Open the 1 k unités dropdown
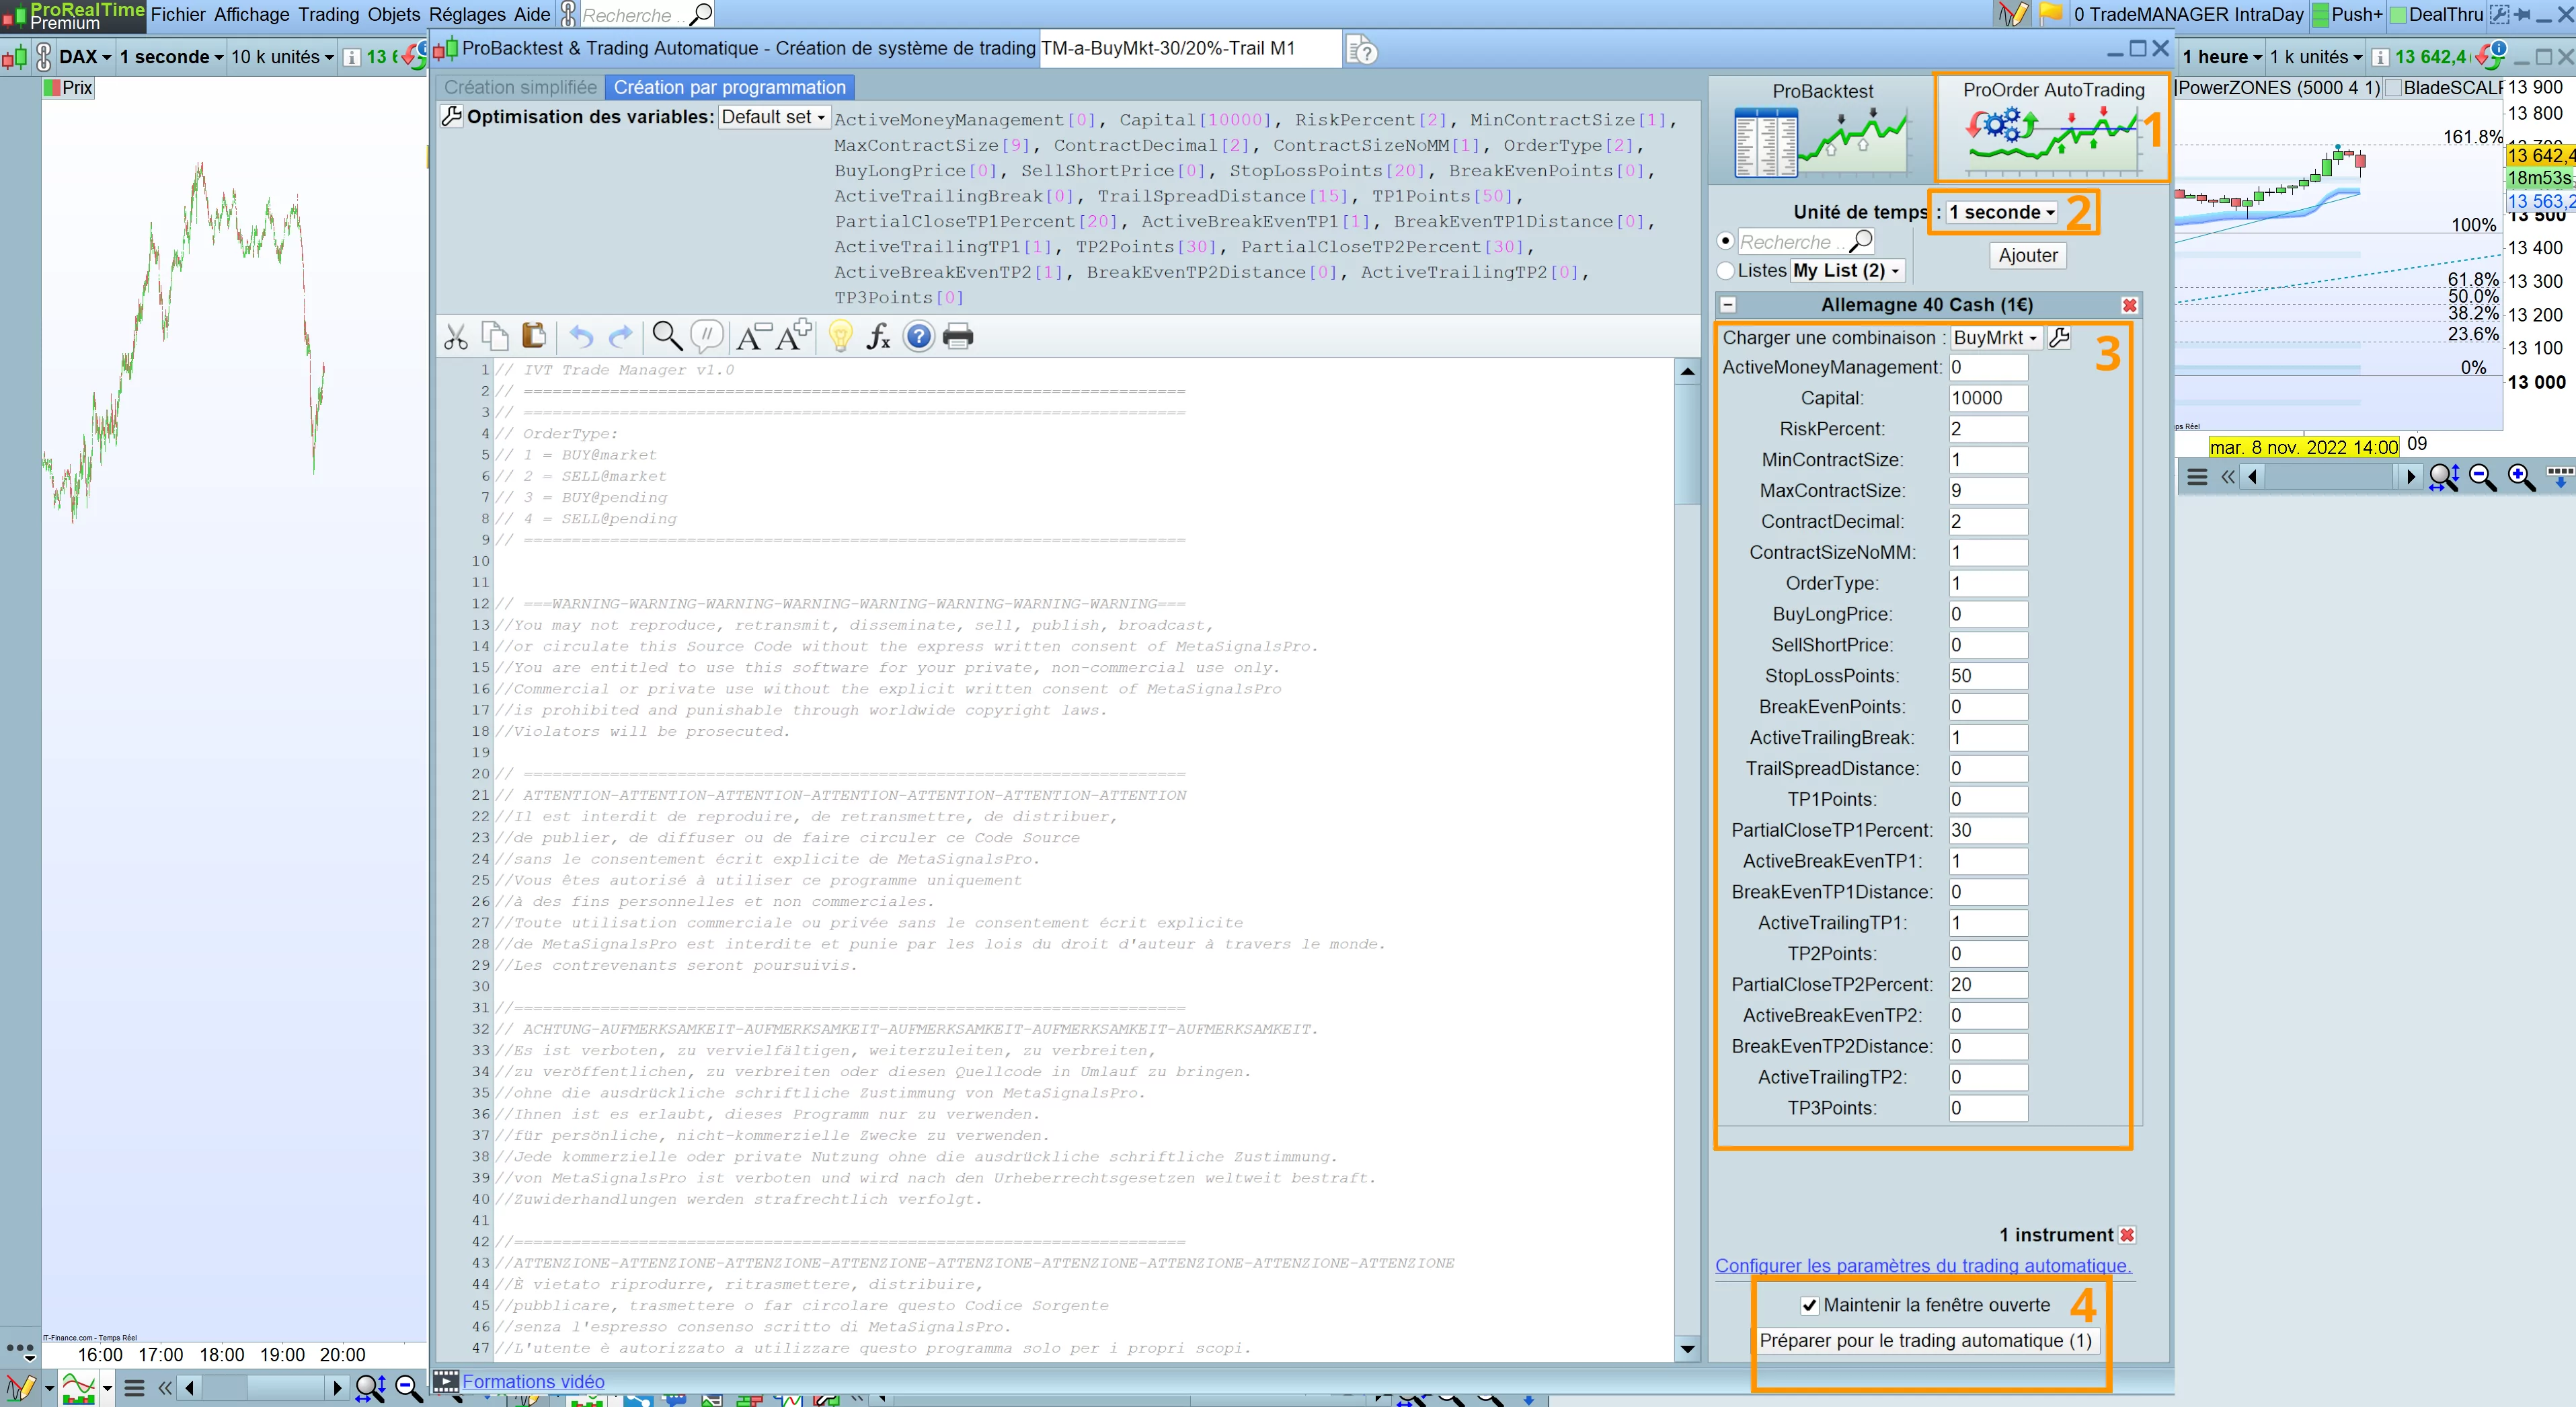Viewport: 2576px width, 1407px height. (2316, 57)
